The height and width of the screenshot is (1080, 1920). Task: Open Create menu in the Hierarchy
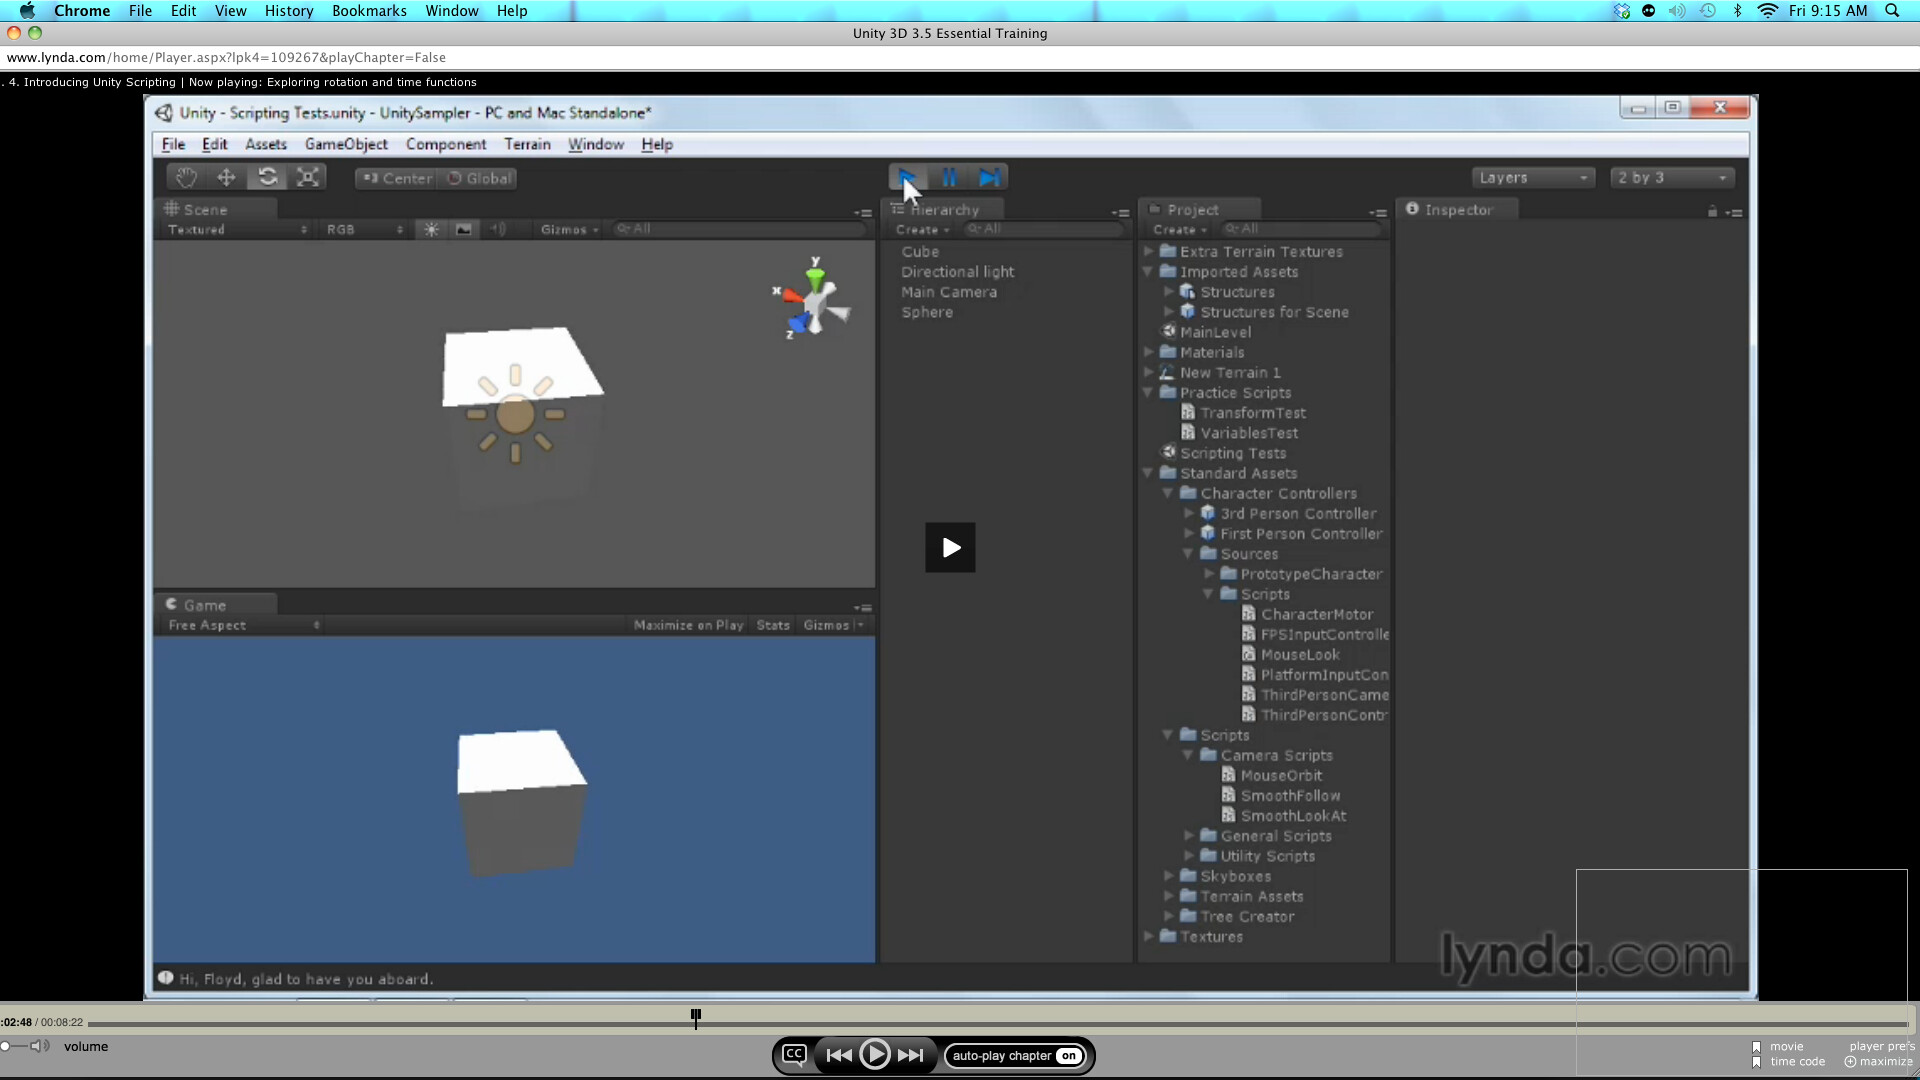tap(921, 229)
